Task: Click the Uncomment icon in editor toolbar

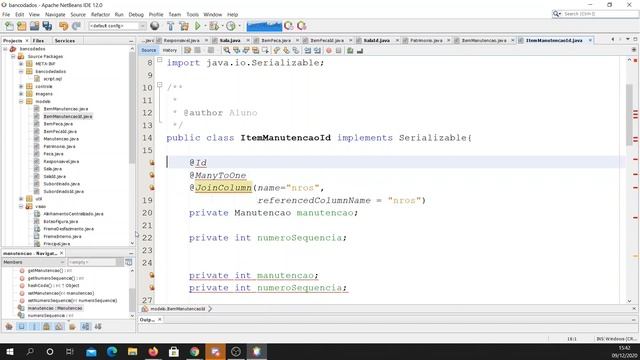Action: pyautogui.click(x=360, y=51)
